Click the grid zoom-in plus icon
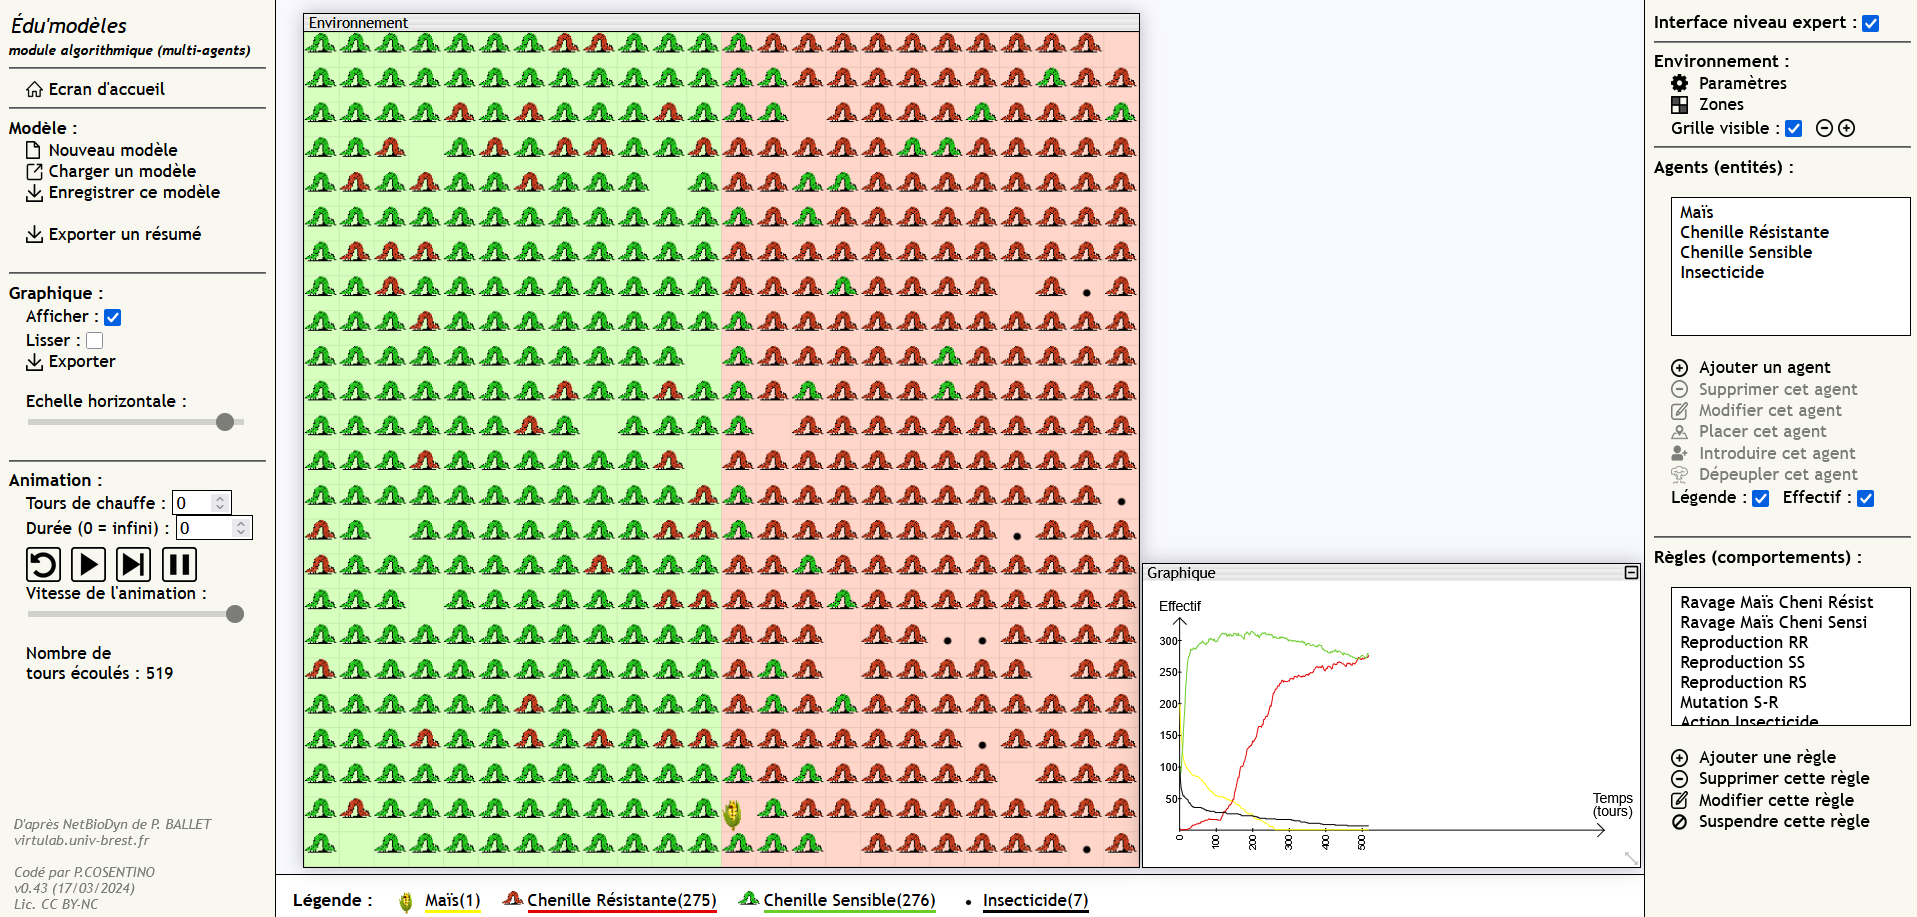 [1846, 128]
